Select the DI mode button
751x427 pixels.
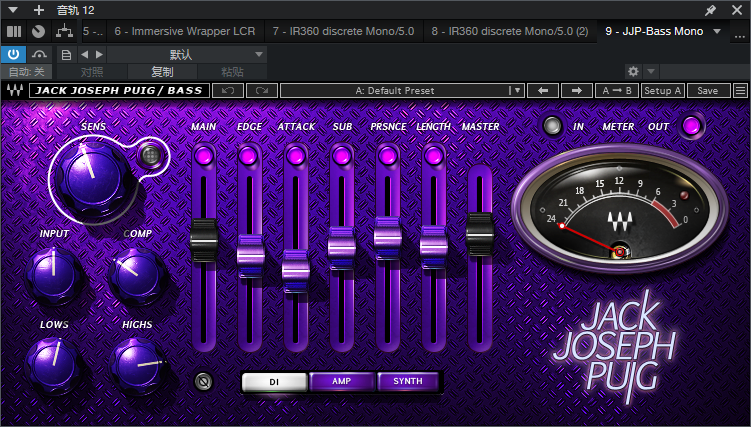(274, 382)
